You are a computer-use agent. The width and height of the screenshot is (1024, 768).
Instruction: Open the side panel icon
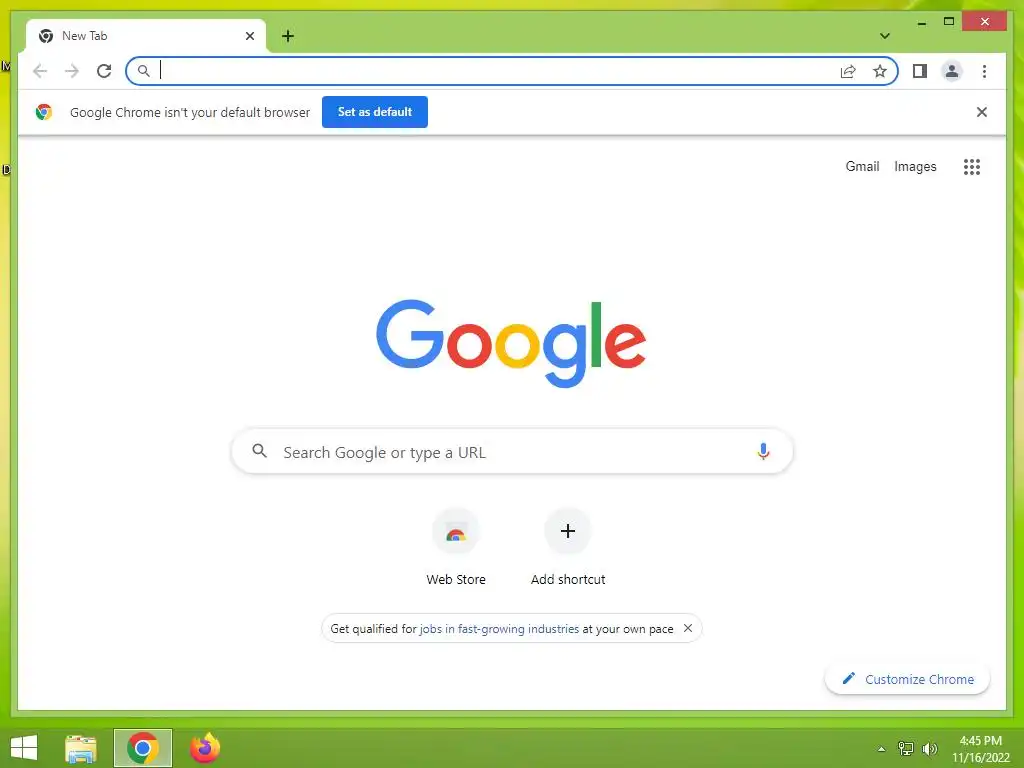point(920,71)
